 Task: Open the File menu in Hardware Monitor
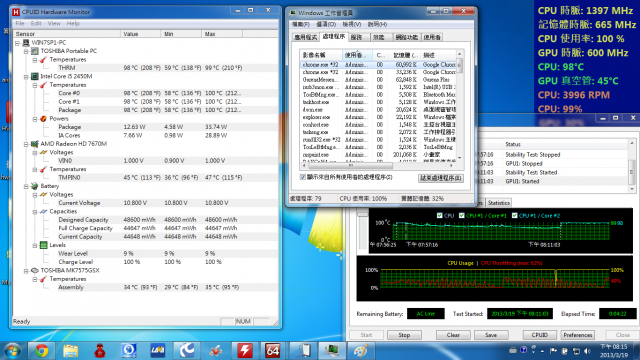pos(20,24)
